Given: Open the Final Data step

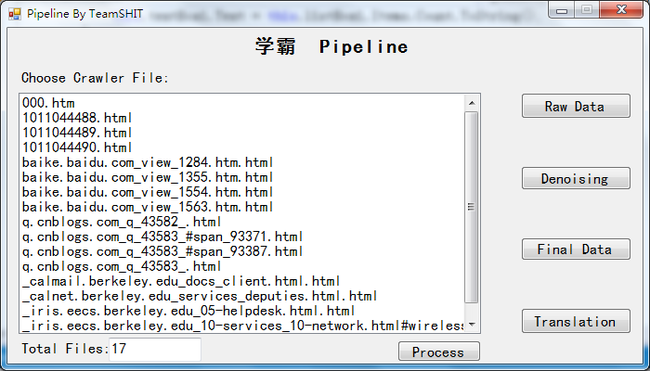Looking at the screenshot, I should point(576,249).
